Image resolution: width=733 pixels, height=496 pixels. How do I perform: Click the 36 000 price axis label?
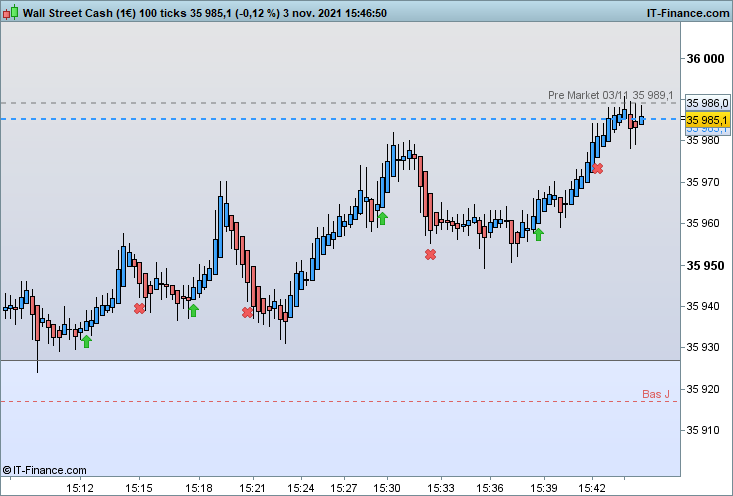tap(705, 58)
